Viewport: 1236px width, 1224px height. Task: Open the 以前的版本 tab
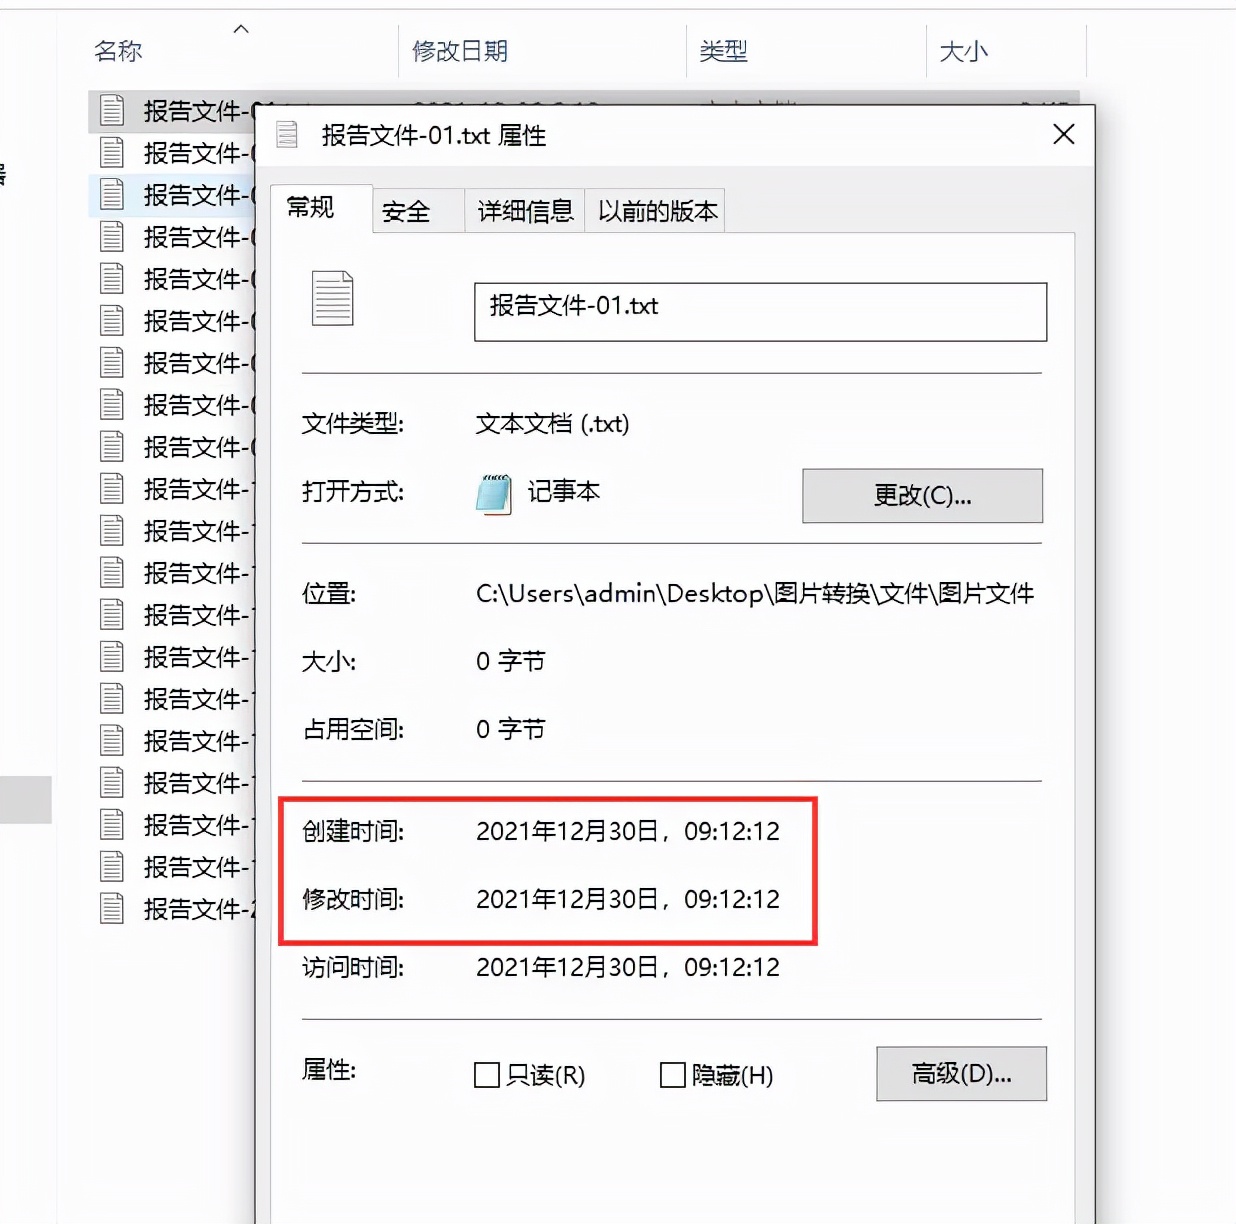coord(657,211)
